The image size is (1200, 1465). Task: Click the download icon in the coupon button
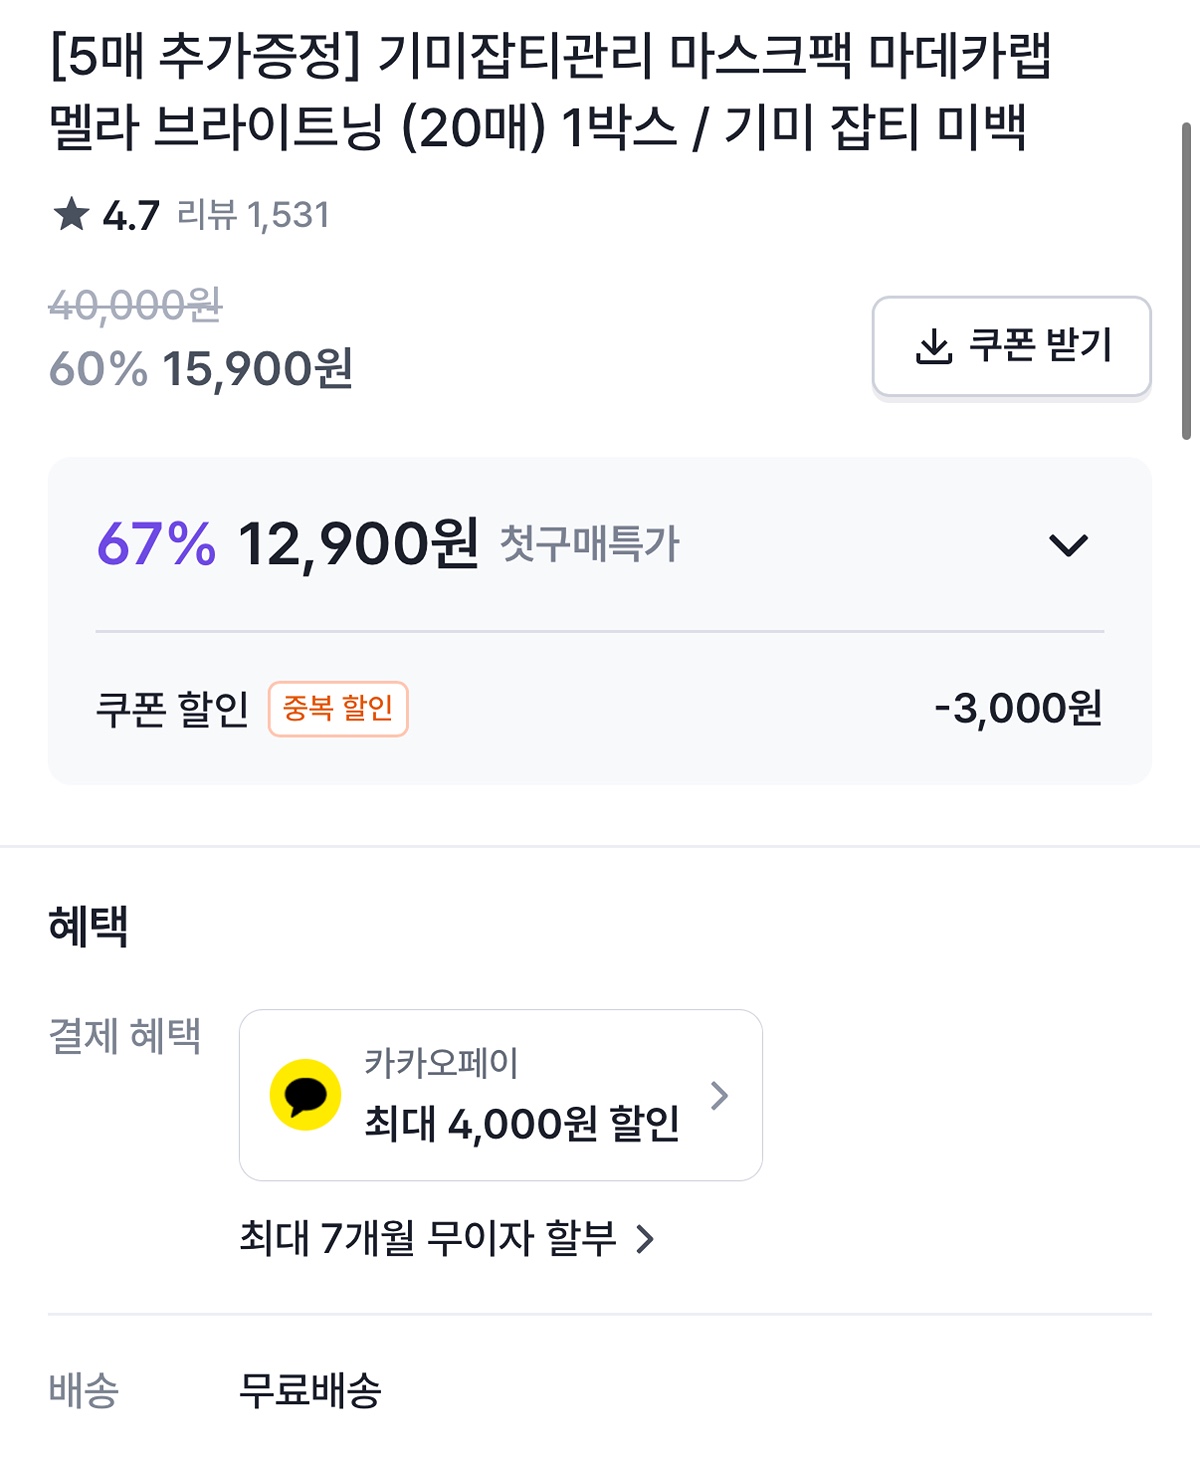point(934,346)
